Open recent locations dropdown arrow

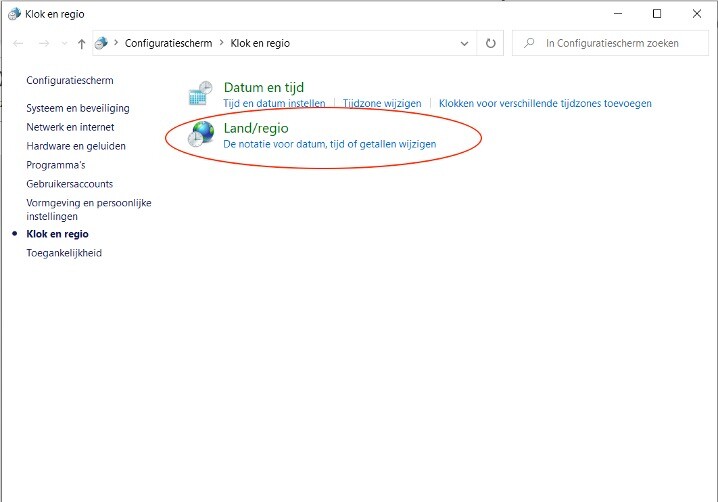click(x=65, y=44)
